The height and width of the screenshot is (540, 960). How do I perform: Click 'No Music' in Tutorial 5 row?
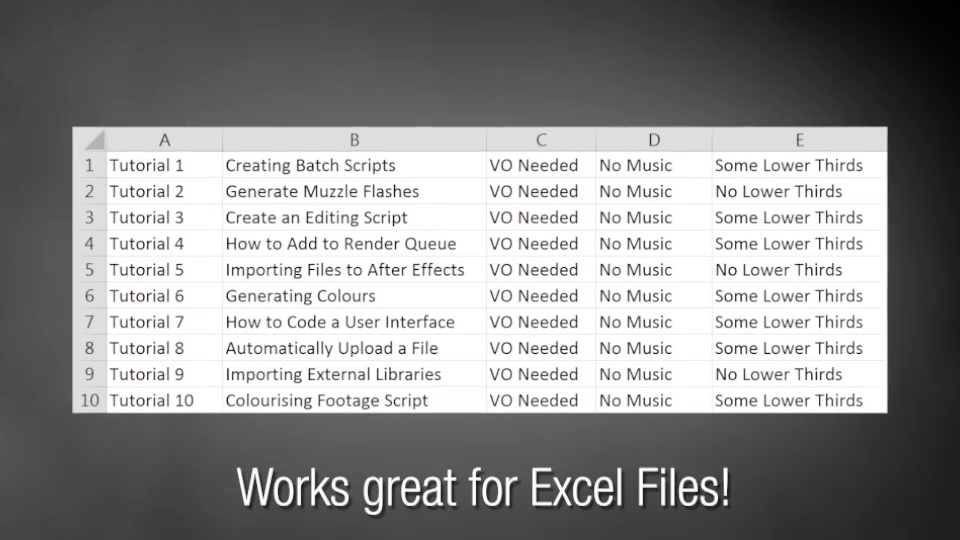tap(654, 270)
